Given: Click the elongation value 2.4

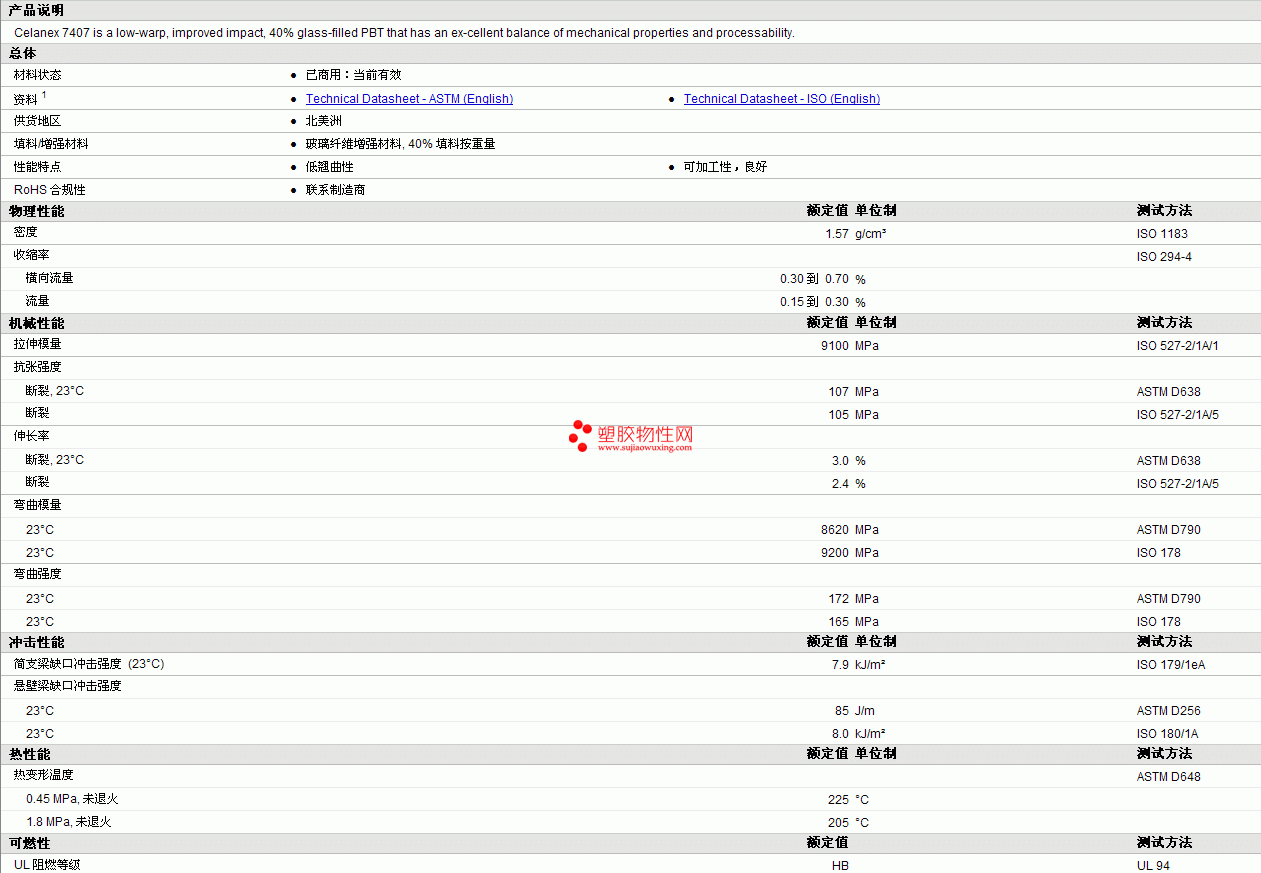Looking at the screenshot, I should tap(840, 484).
